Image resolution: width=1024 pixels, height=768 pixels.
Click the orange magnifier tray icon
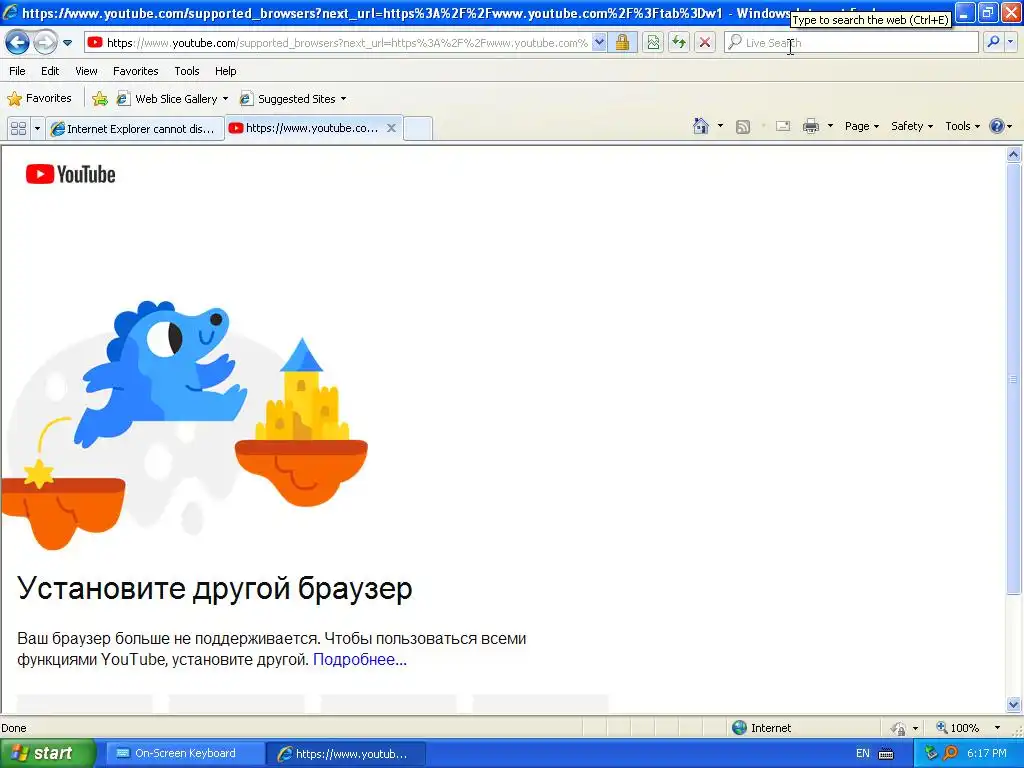950,754
